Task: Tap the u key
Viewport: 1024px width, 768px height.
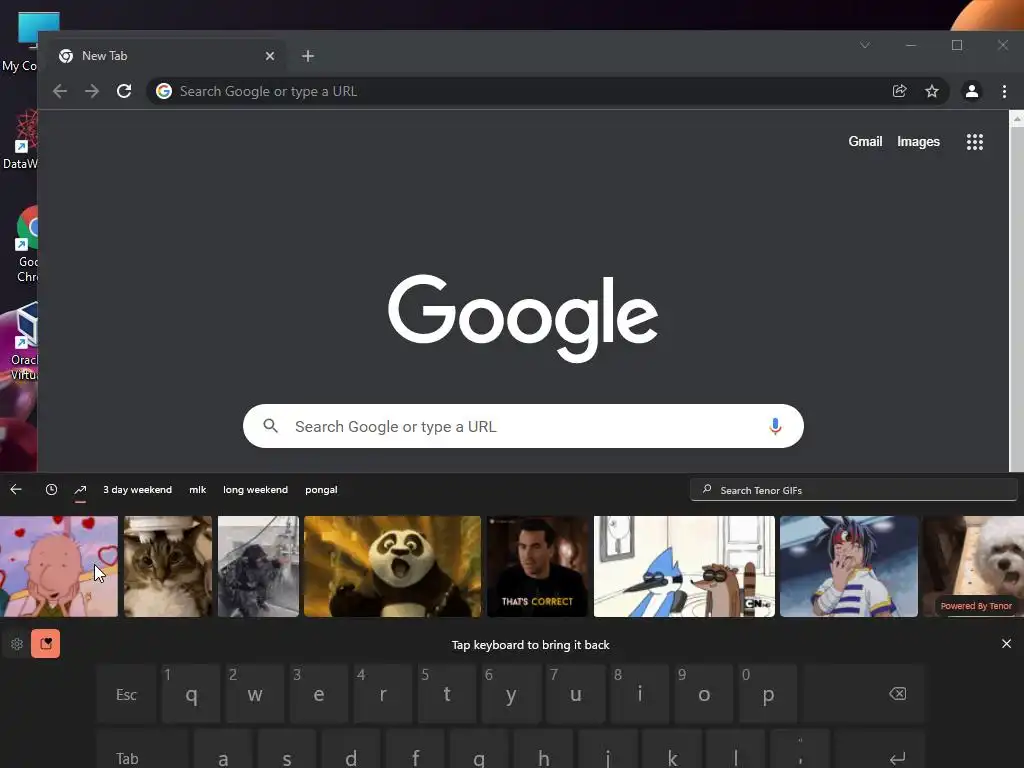Action: (x=575, y=694)
